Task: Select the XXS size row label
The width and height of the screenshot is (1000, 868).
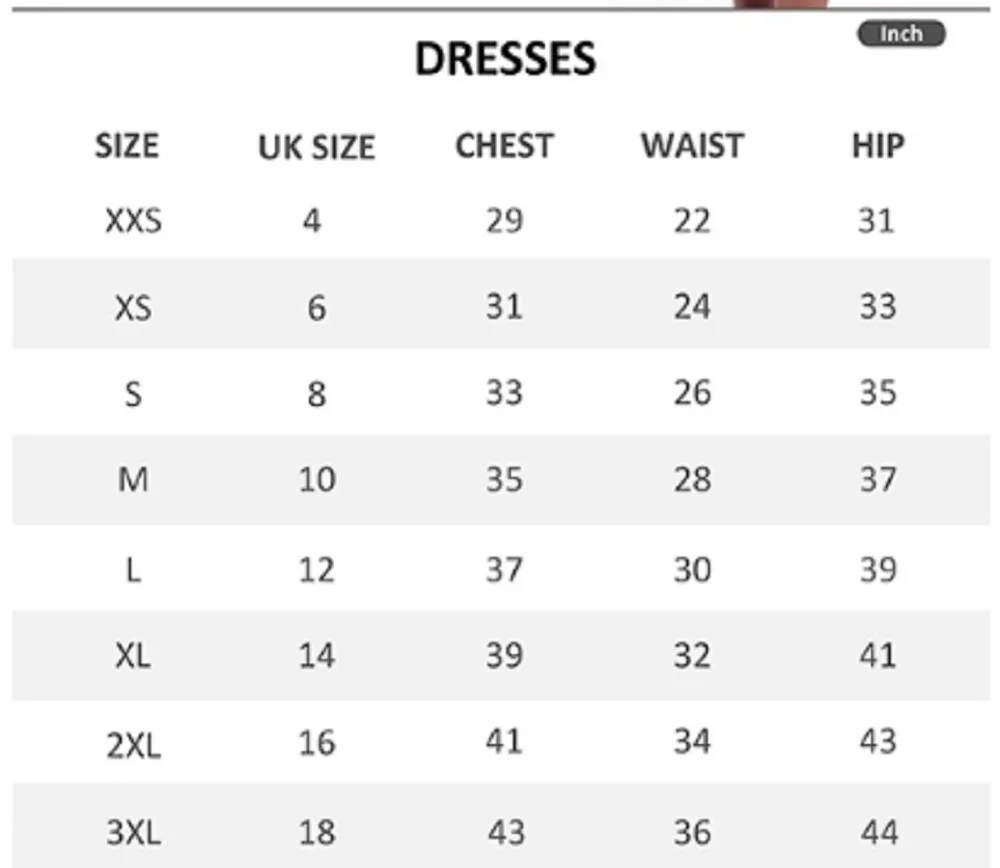Action: pyautogui.click(x=133, y=220)
